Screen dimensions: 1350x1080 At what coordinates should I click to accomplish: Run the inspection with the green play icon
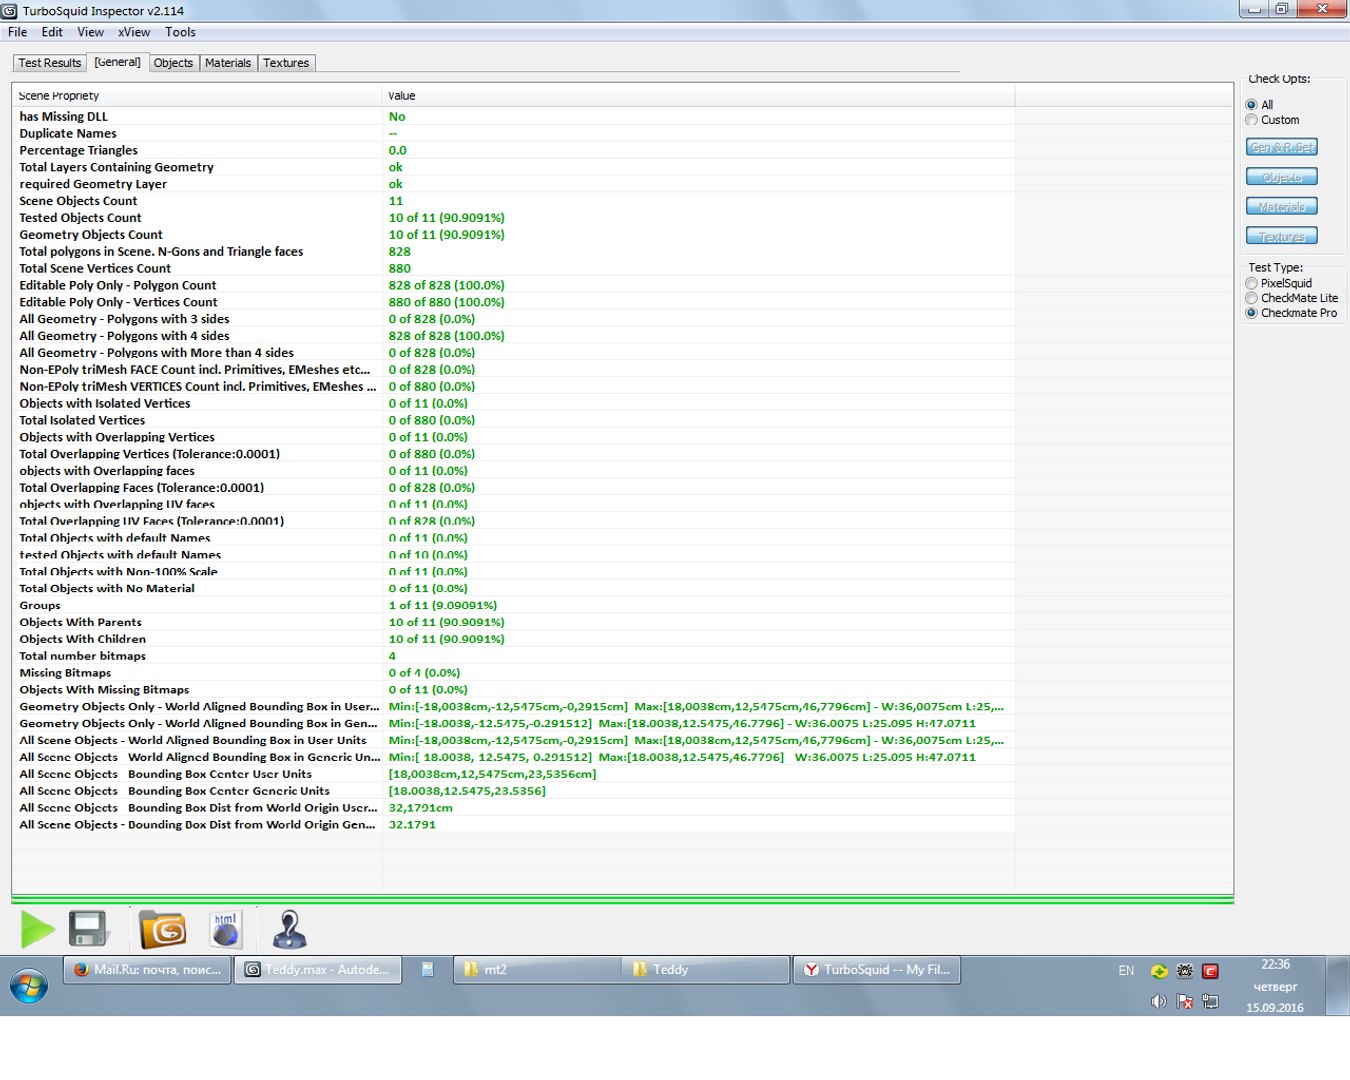(x=38, y=930)
